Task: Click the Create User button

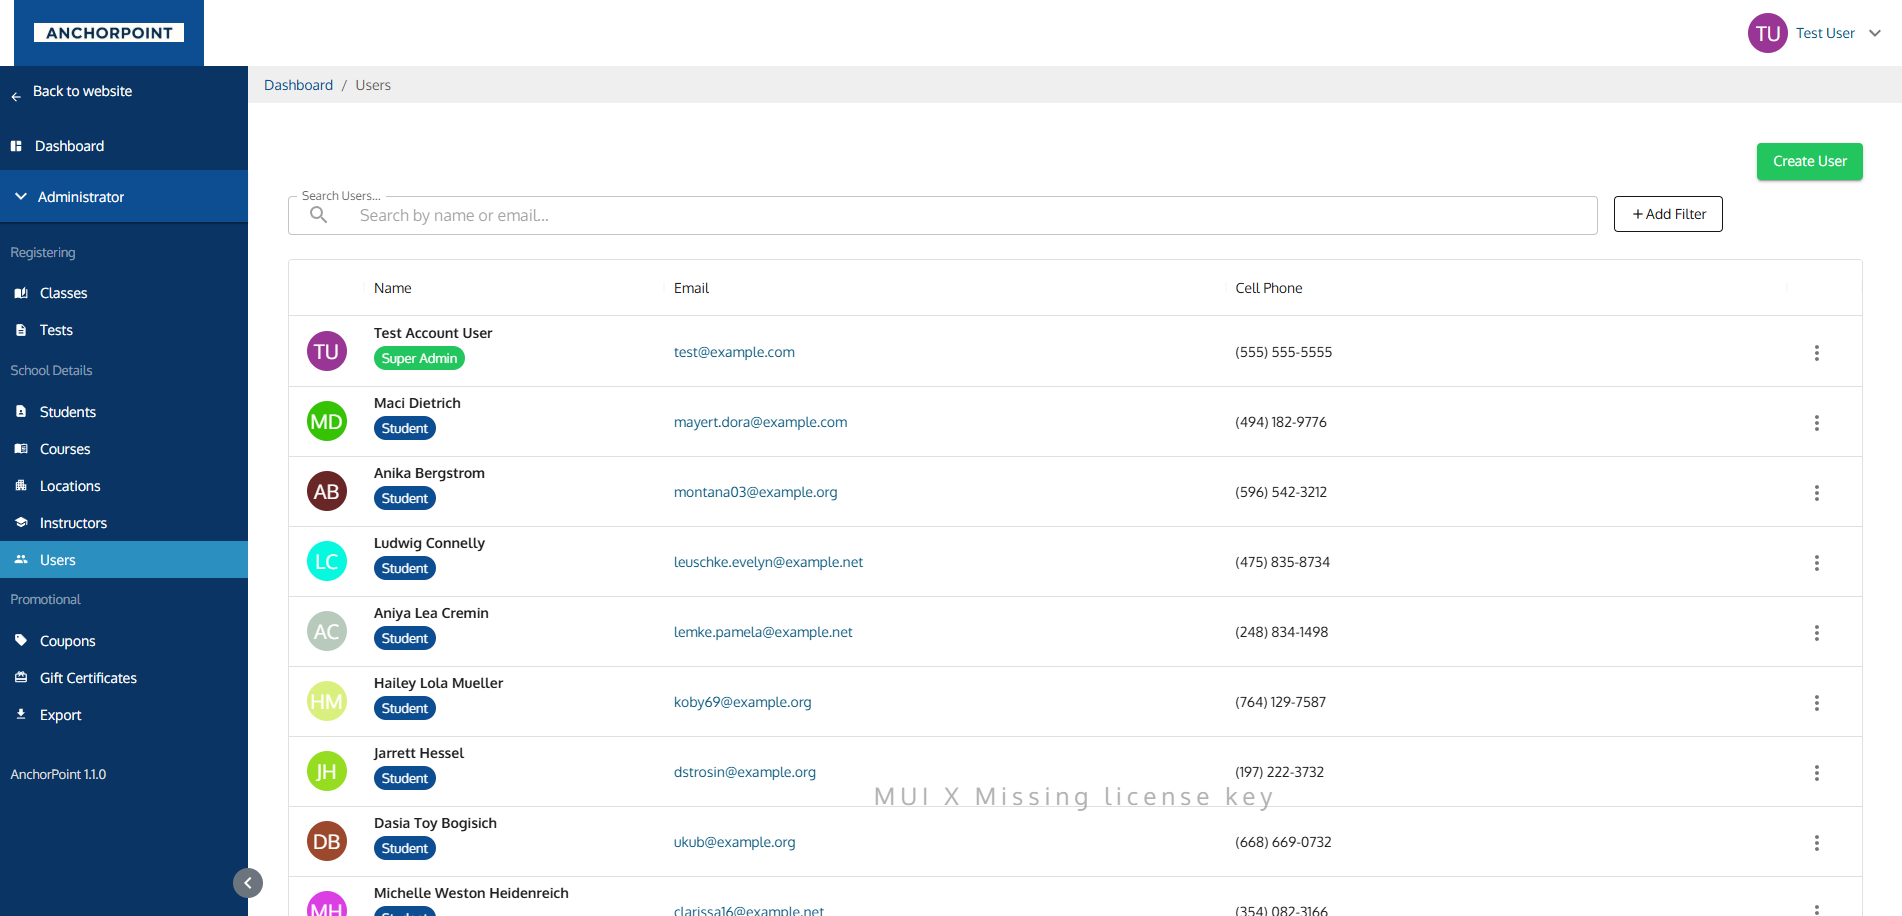Action: [1809, 161]
